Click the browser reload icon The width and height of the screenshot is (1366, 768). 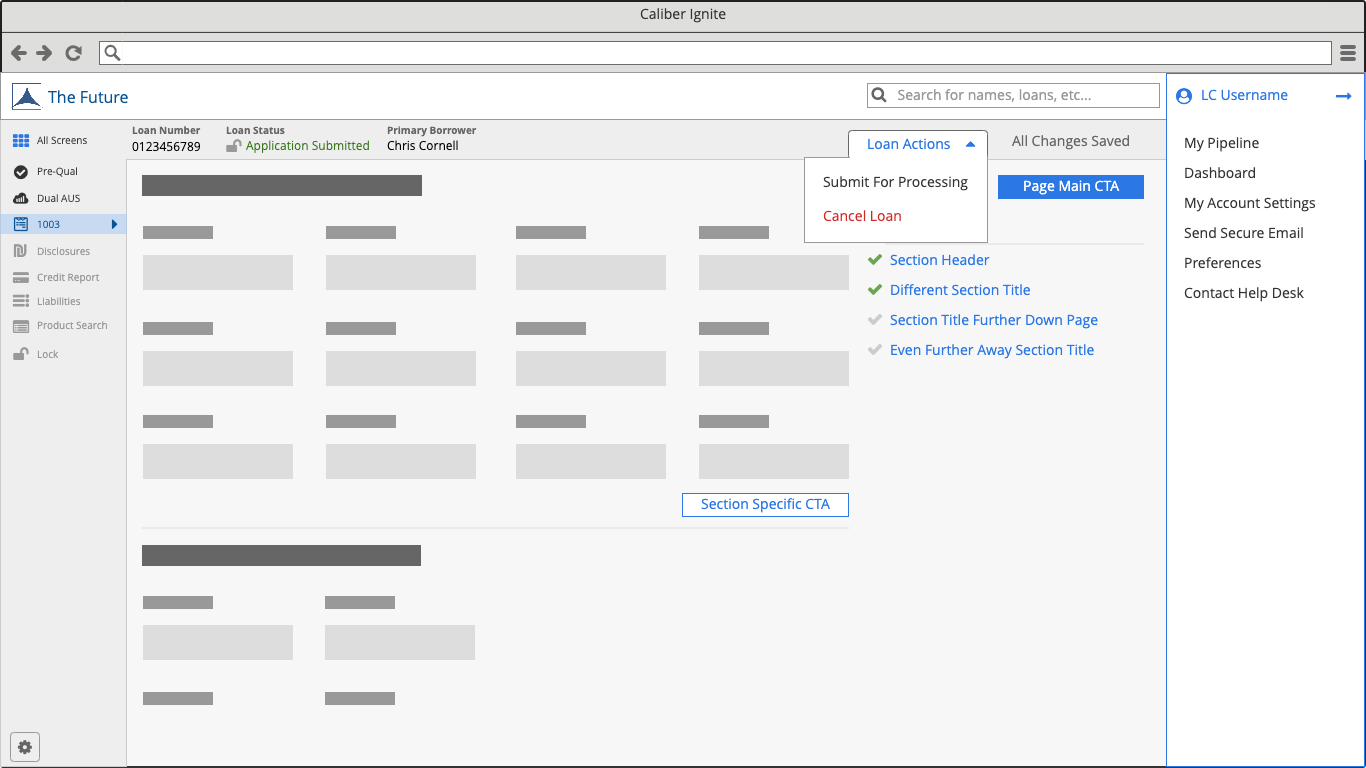tap(73, 53)
